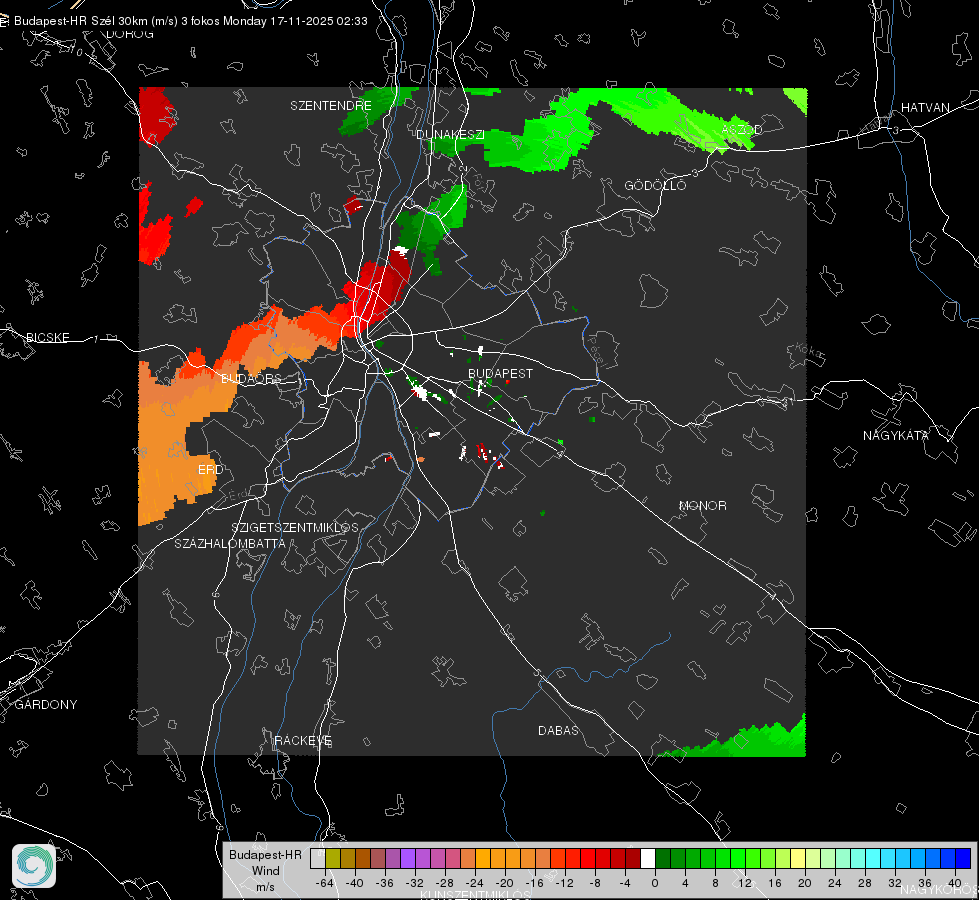This screenshot has height=900, width=979.
Task: Click the SZIGETSZENTMIKLÓS town label
Action: 295,528
